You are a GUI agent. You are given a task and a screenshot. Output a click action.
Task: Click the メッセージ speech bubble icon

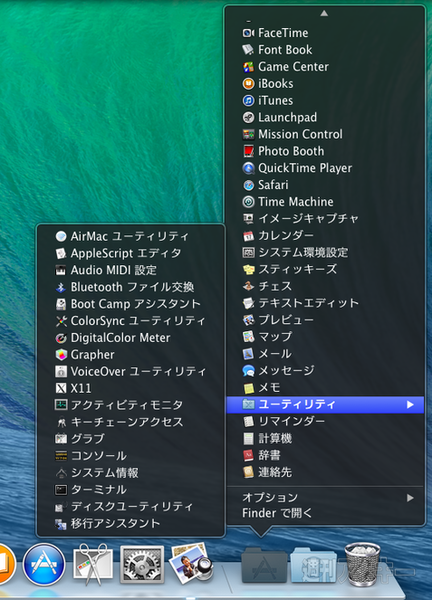coord(248,370)
